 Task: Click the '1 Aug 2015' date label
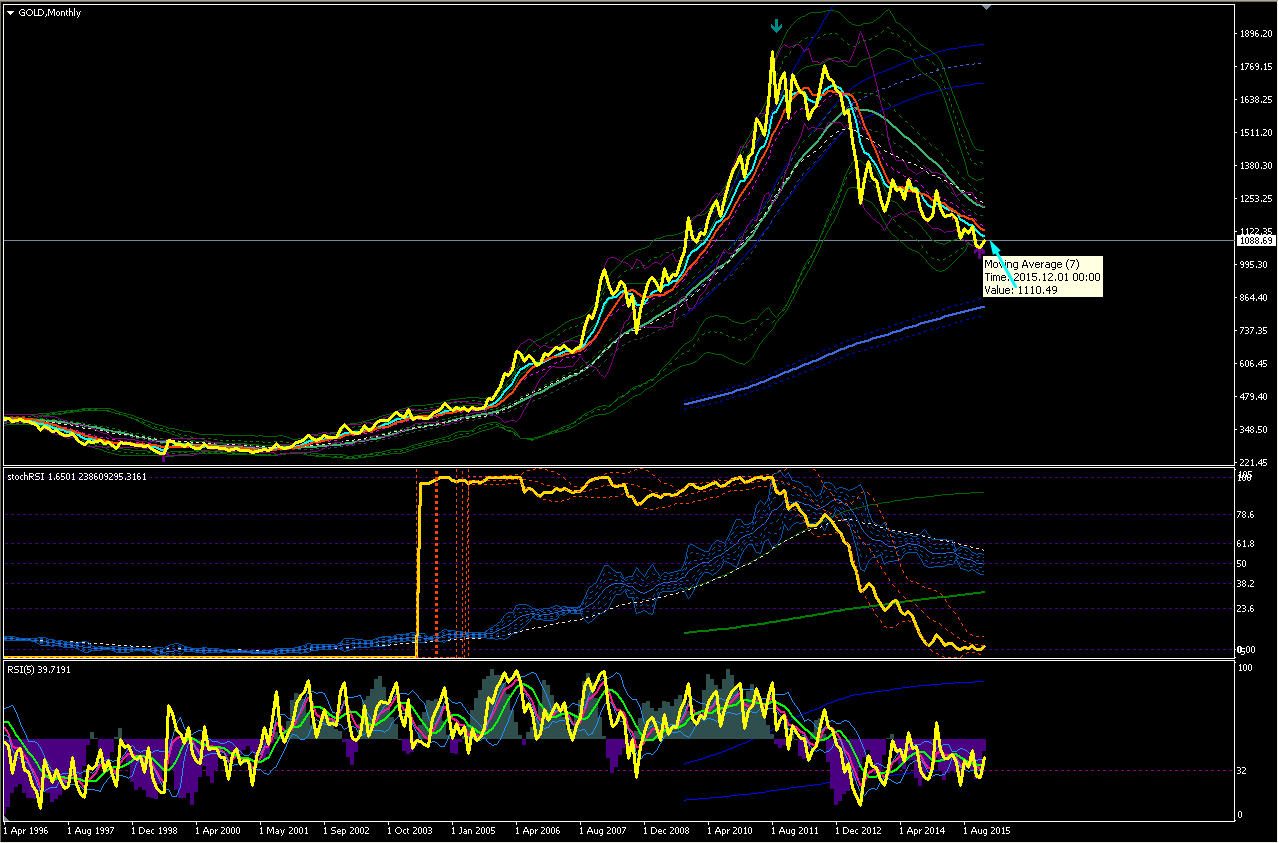click(x=988, y=830)
